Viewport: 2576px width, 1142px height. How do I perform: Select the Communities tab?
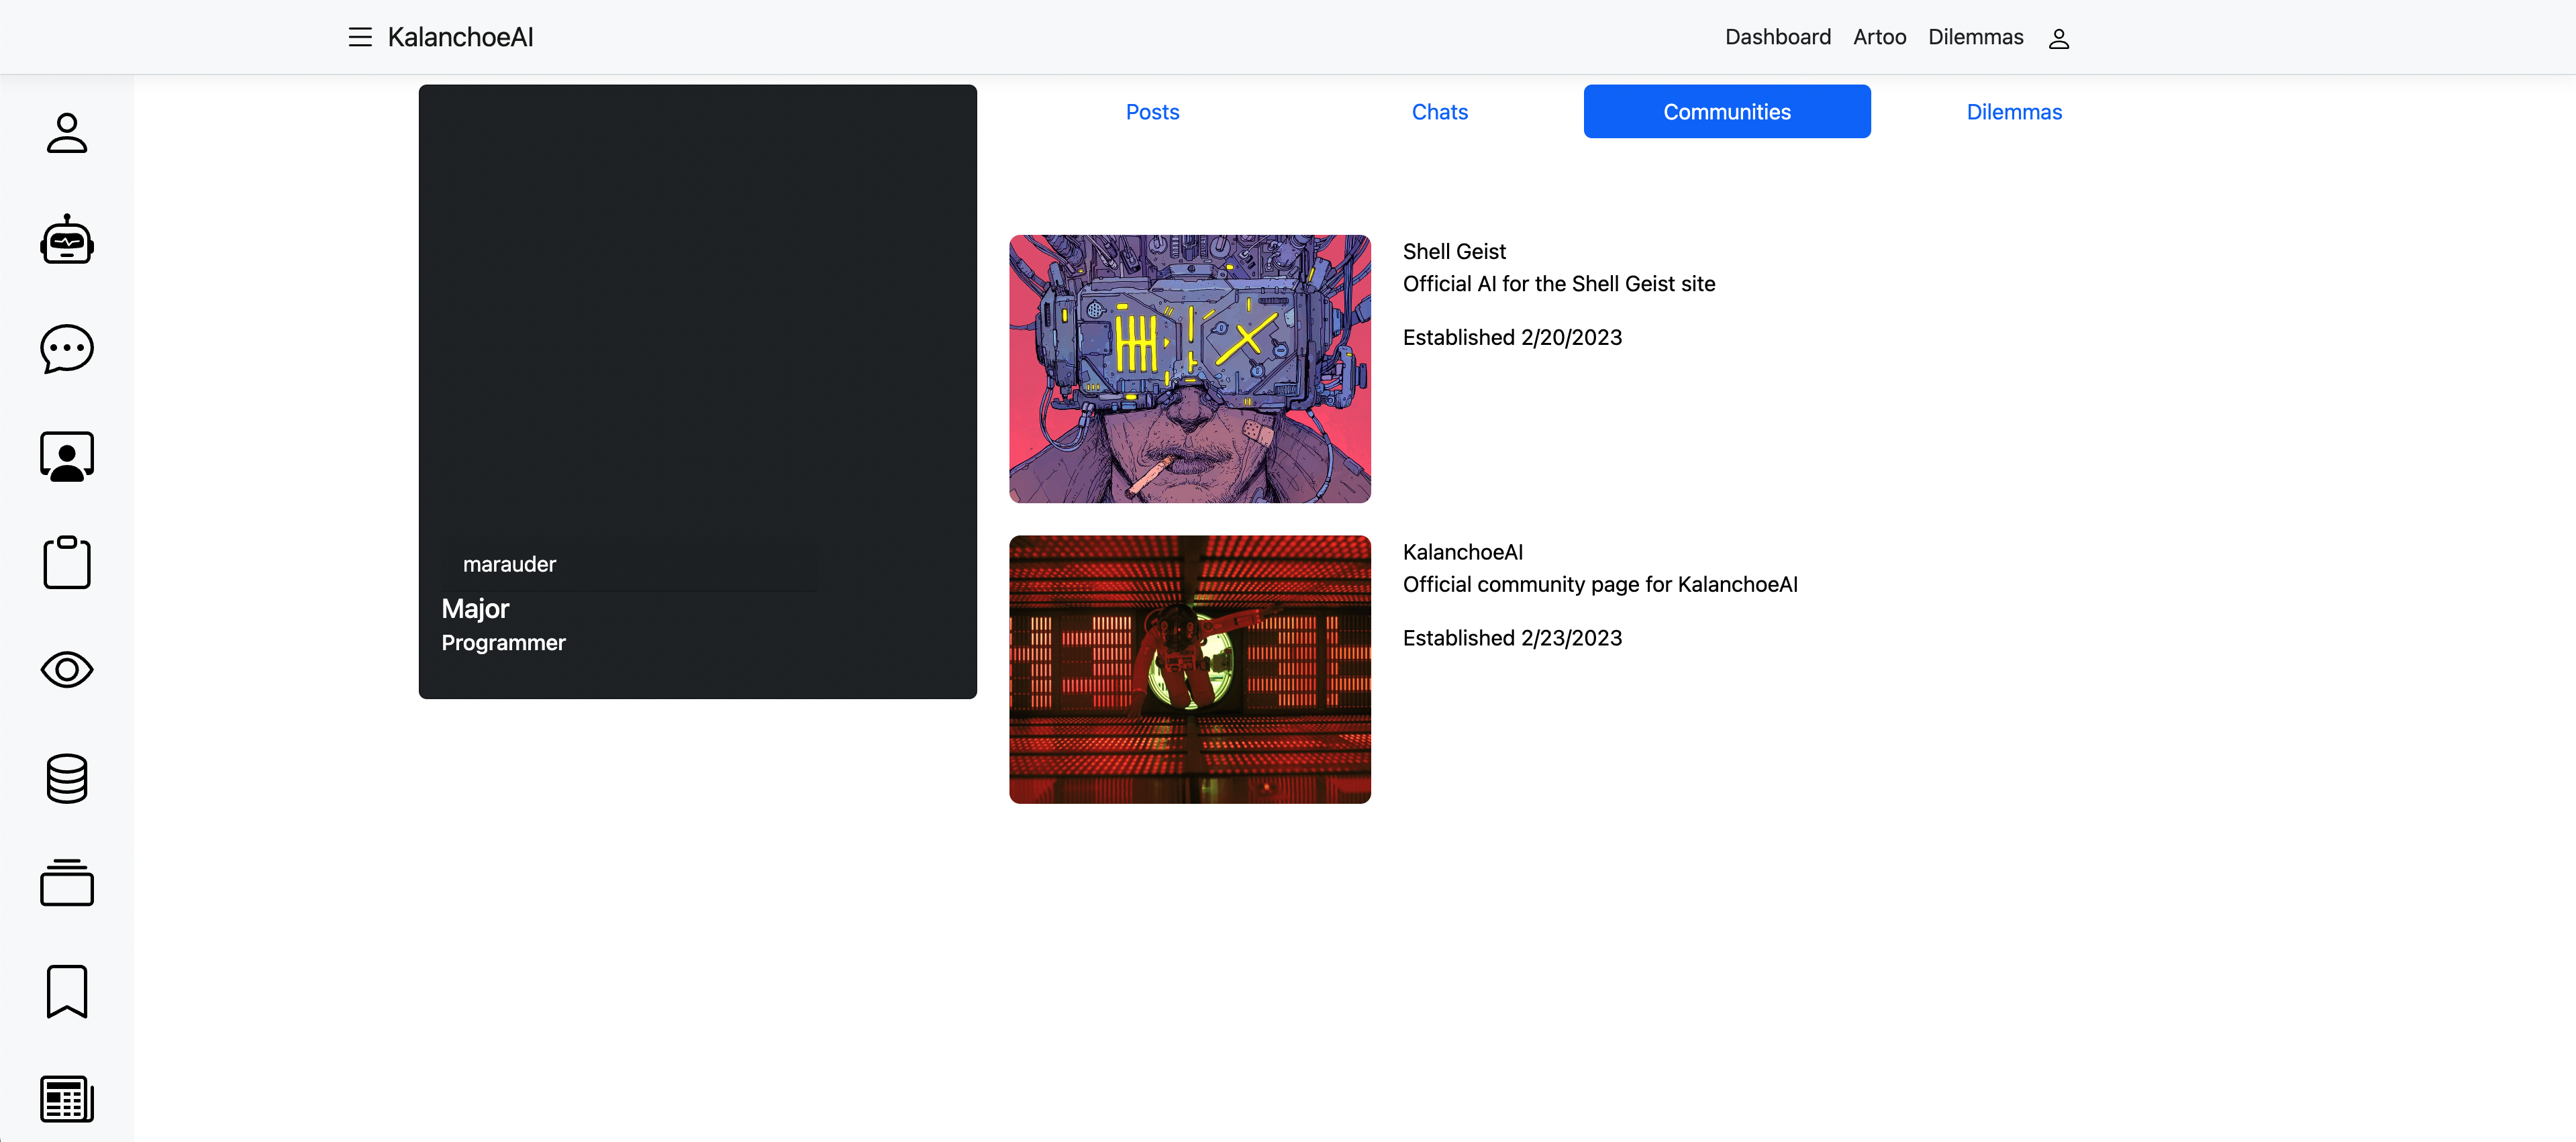[1726, 112]
